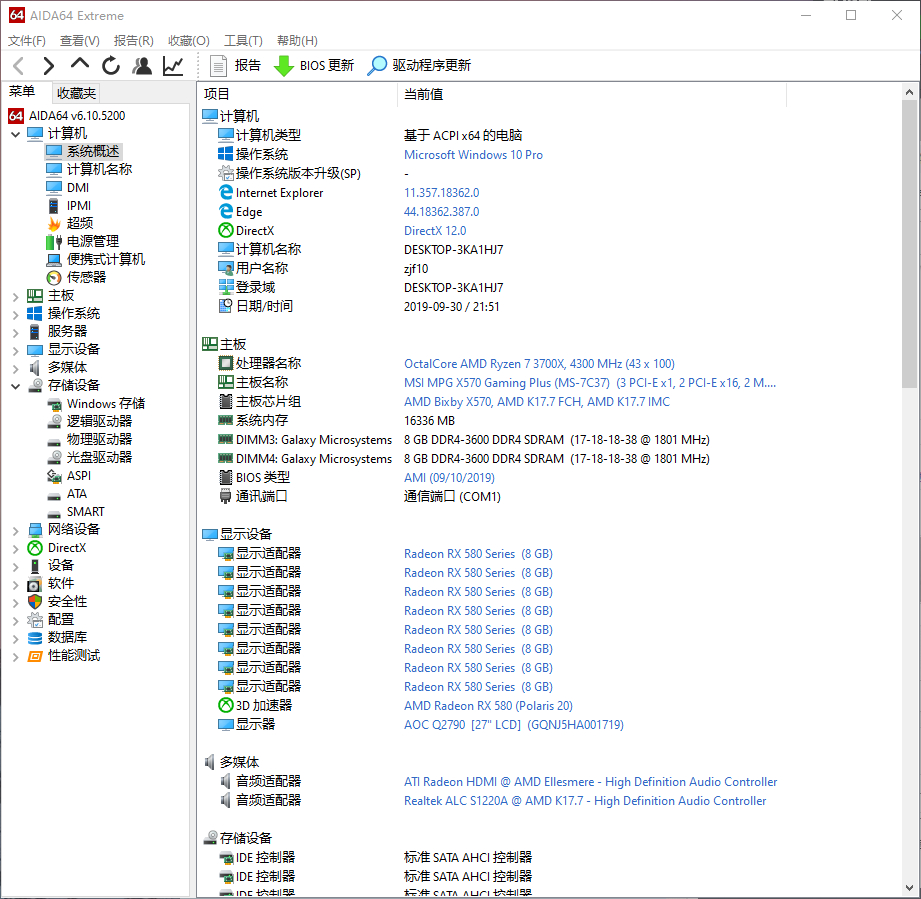Refresh the view with the Refresh icon

[x=110, y=66]
